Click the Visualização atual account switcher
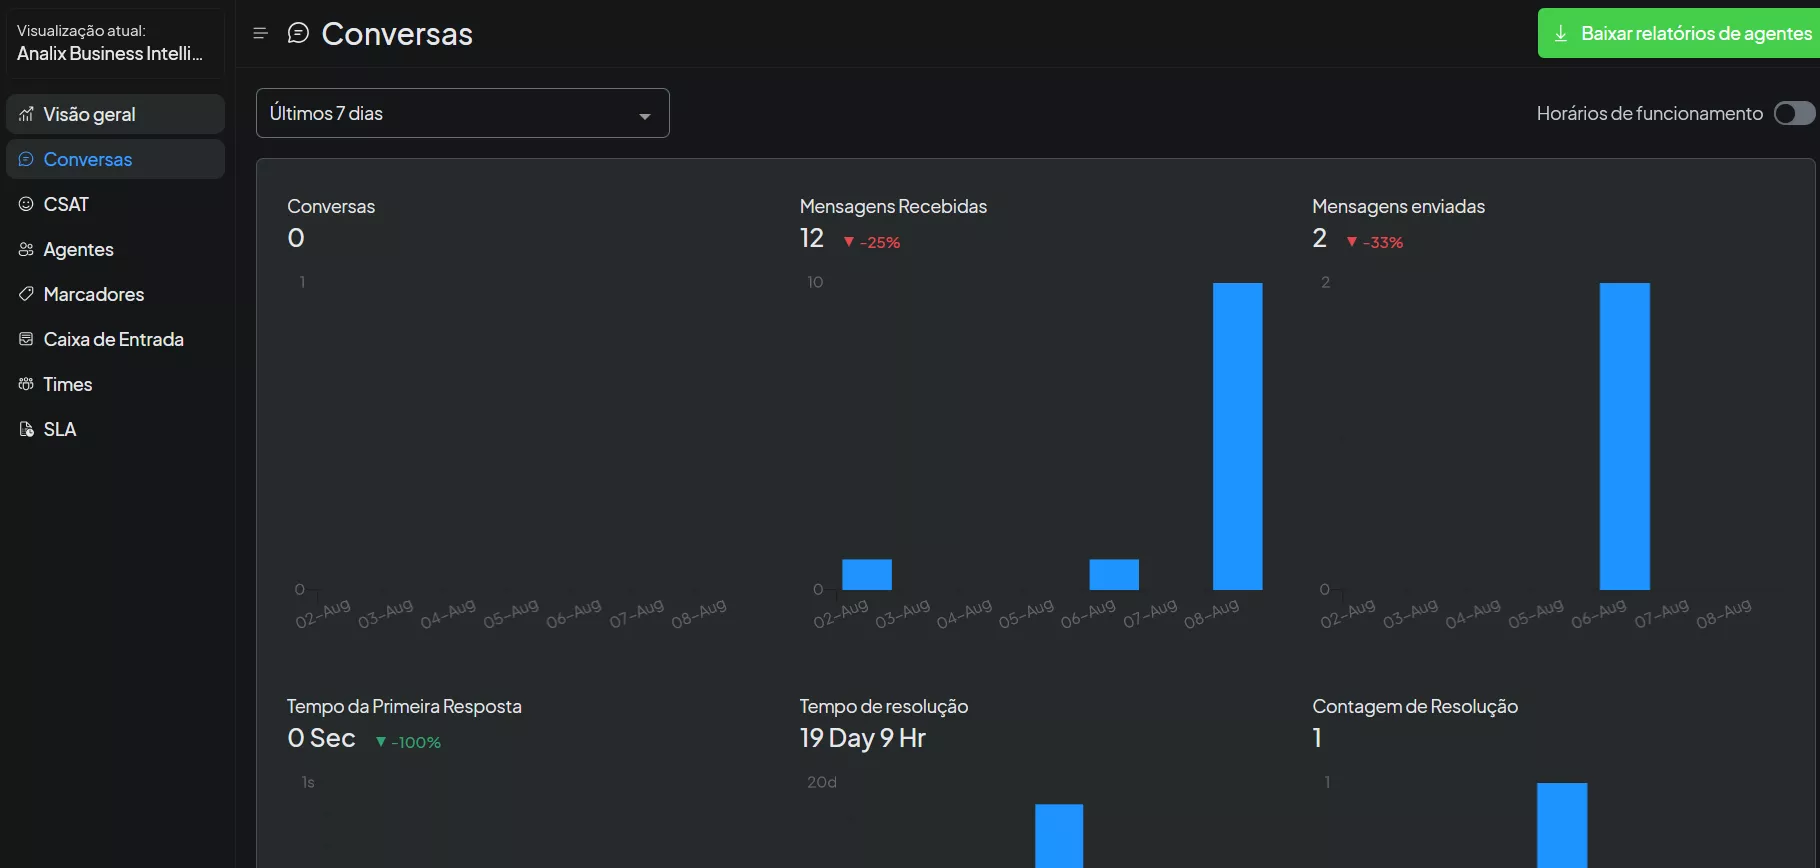Viewport: 1820px width, 868px height. (x=115, y=43)
